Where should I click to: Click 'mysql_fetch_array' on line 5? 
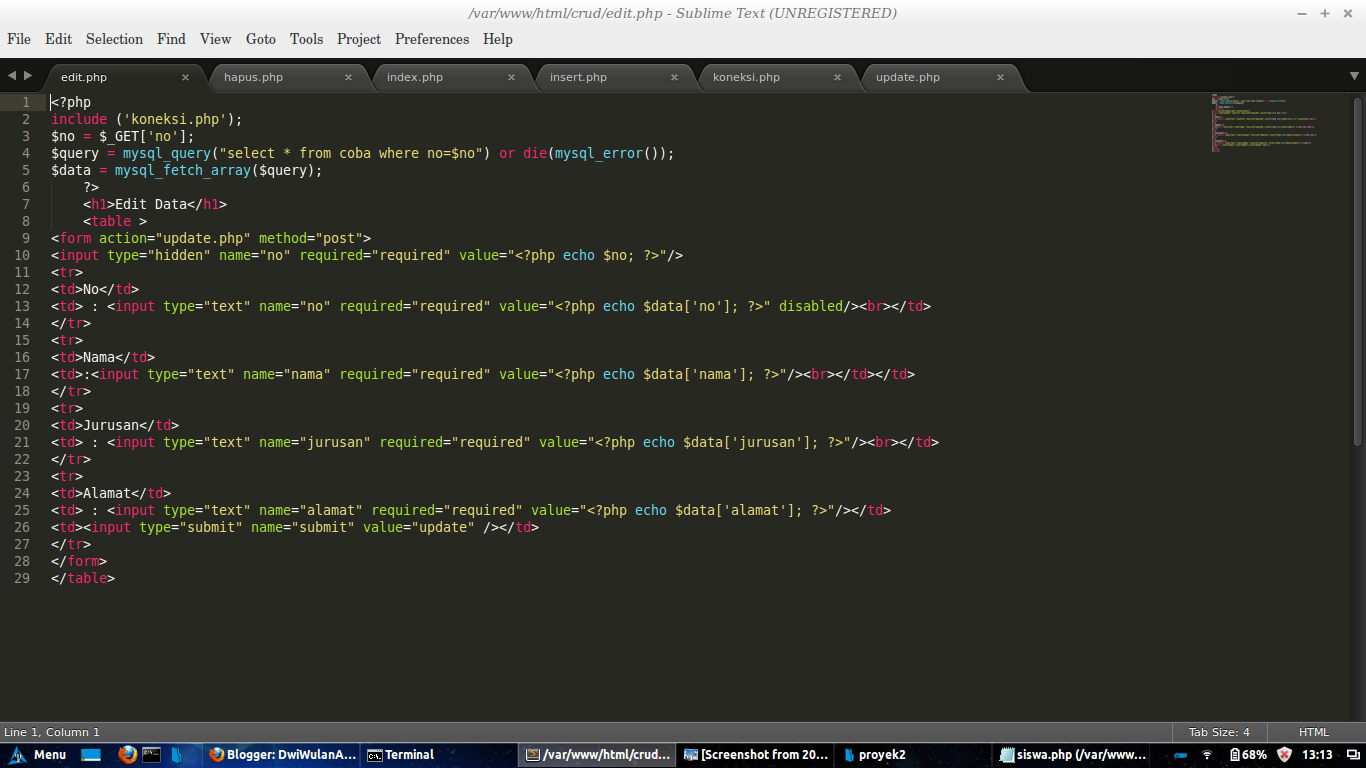[183, 170]
